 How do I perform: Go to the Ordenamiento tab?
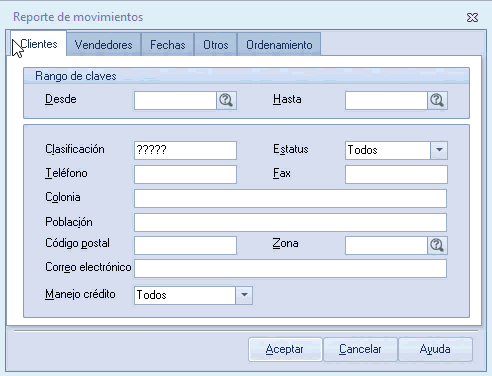click(279, 45)
